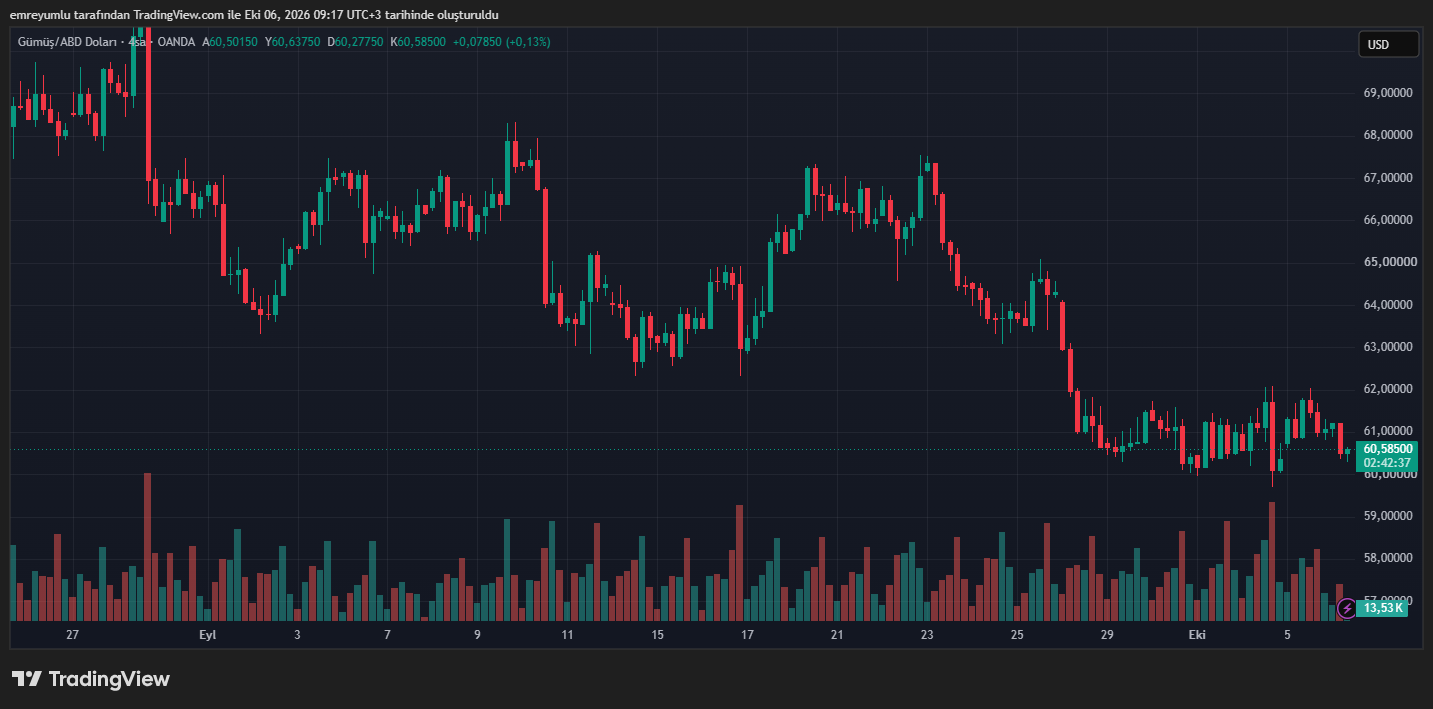The image size is (1433, 709).
Task: Click the 61,00000 price axis label
Action: click(x=1390, y=431)
